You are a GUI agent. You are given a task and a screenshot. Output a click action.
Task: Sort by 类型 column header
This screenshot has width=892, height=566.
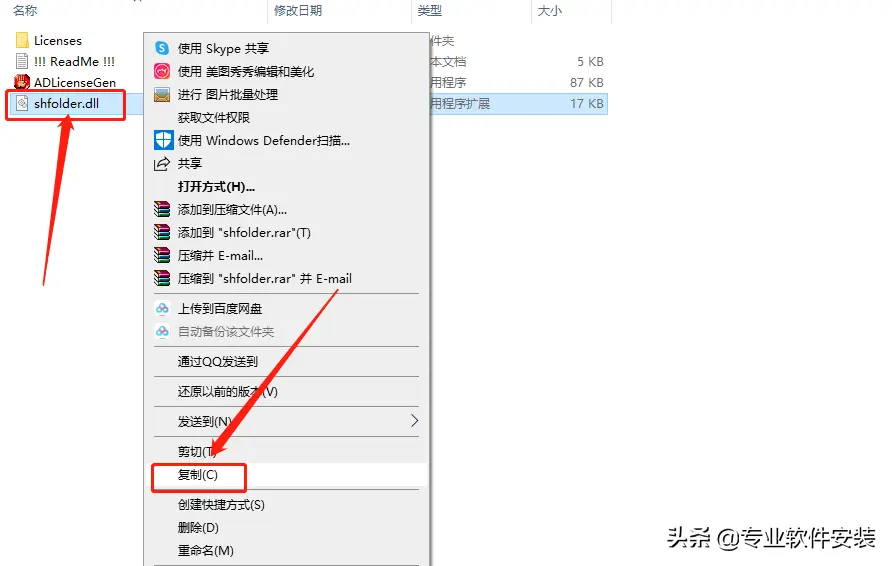pyautogui.click(x=430, y=10)
